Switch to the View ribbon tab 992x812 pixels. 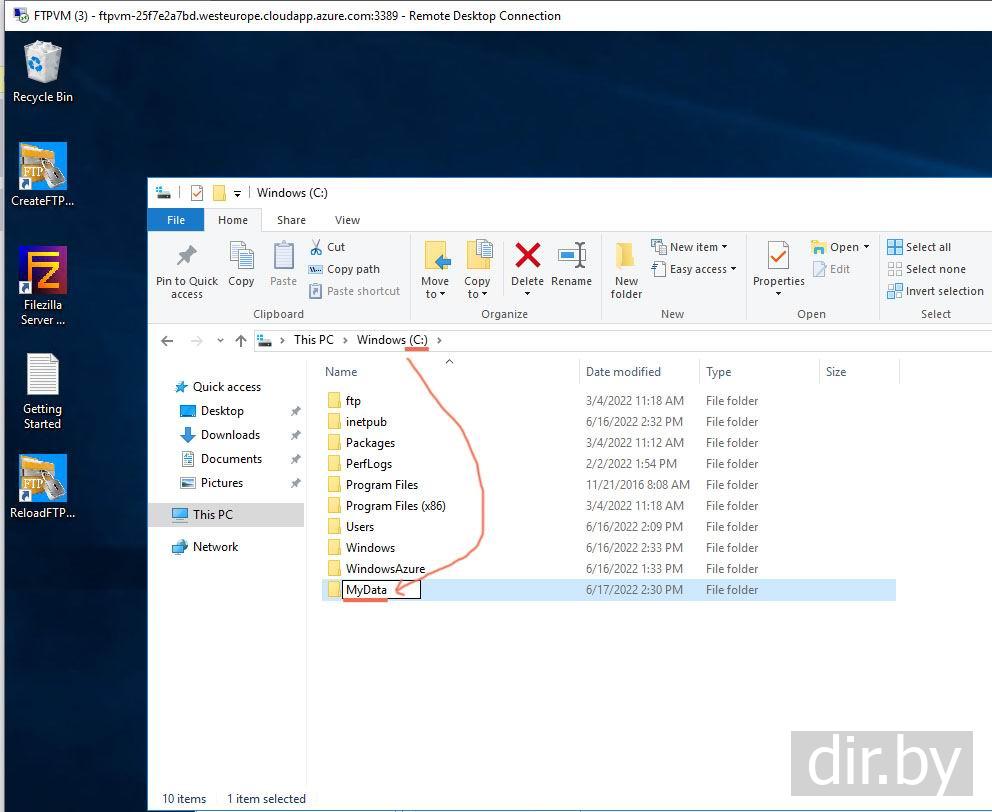coord(347,220)
